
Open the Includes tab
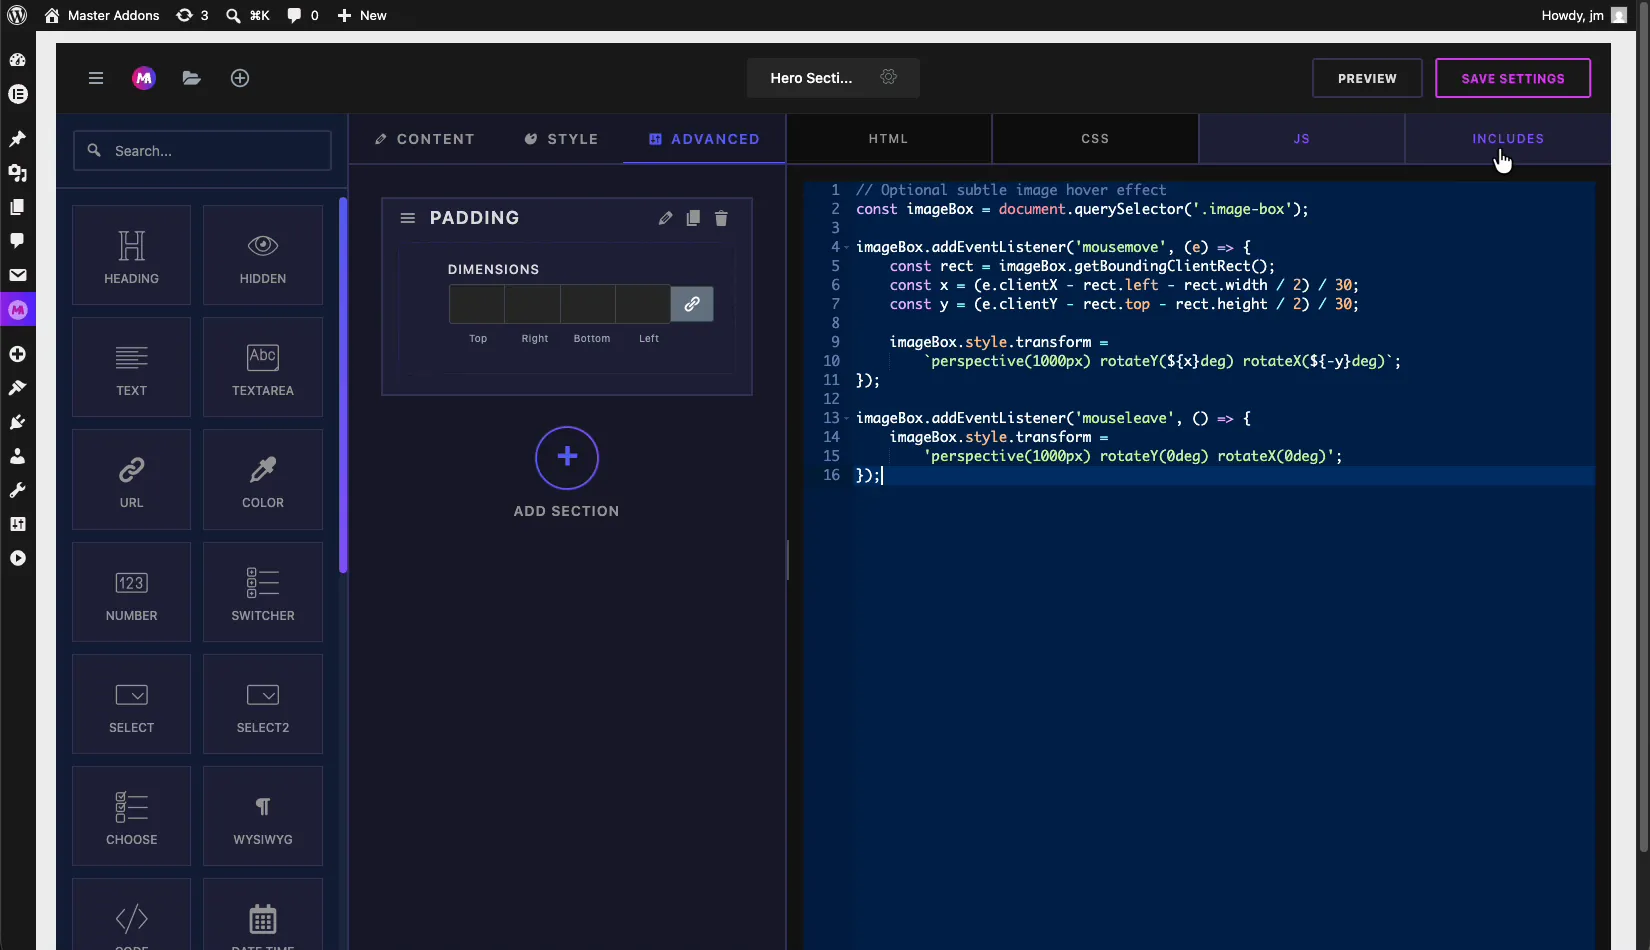[1508, 139]
